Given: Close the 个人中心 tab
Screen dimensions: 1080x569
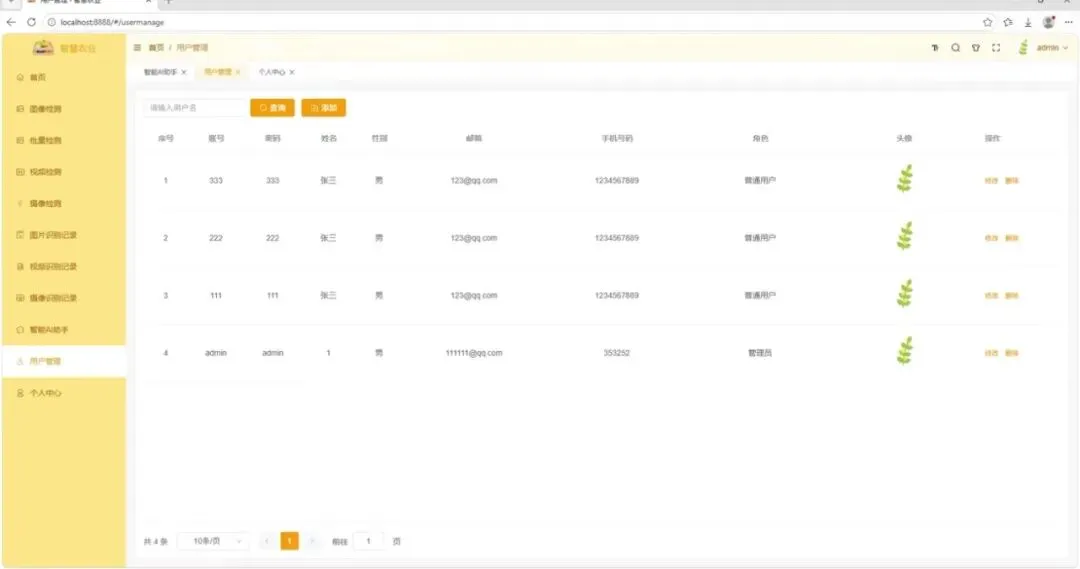Looking at the screenshot, I should click(x=292, y=72).
